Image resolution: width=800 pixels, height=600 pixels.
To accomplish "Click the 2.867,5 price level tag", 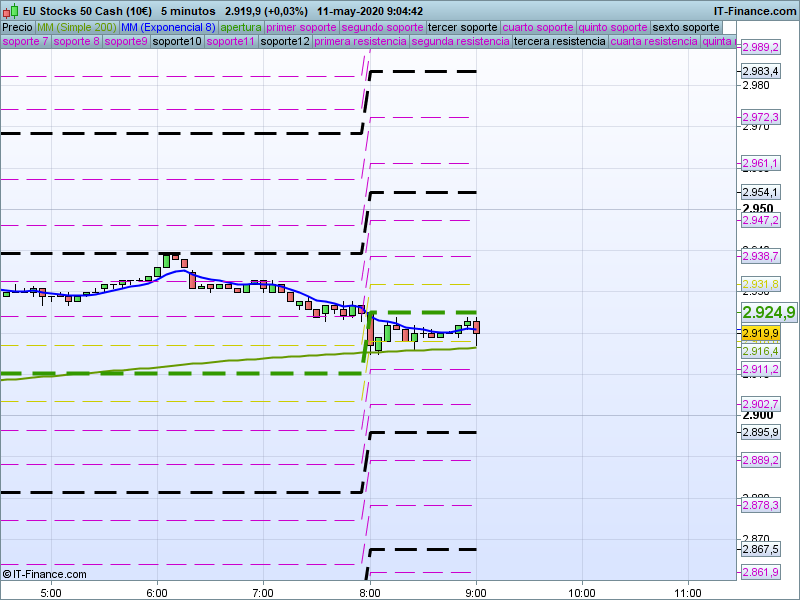I will (x=760, y=550).
